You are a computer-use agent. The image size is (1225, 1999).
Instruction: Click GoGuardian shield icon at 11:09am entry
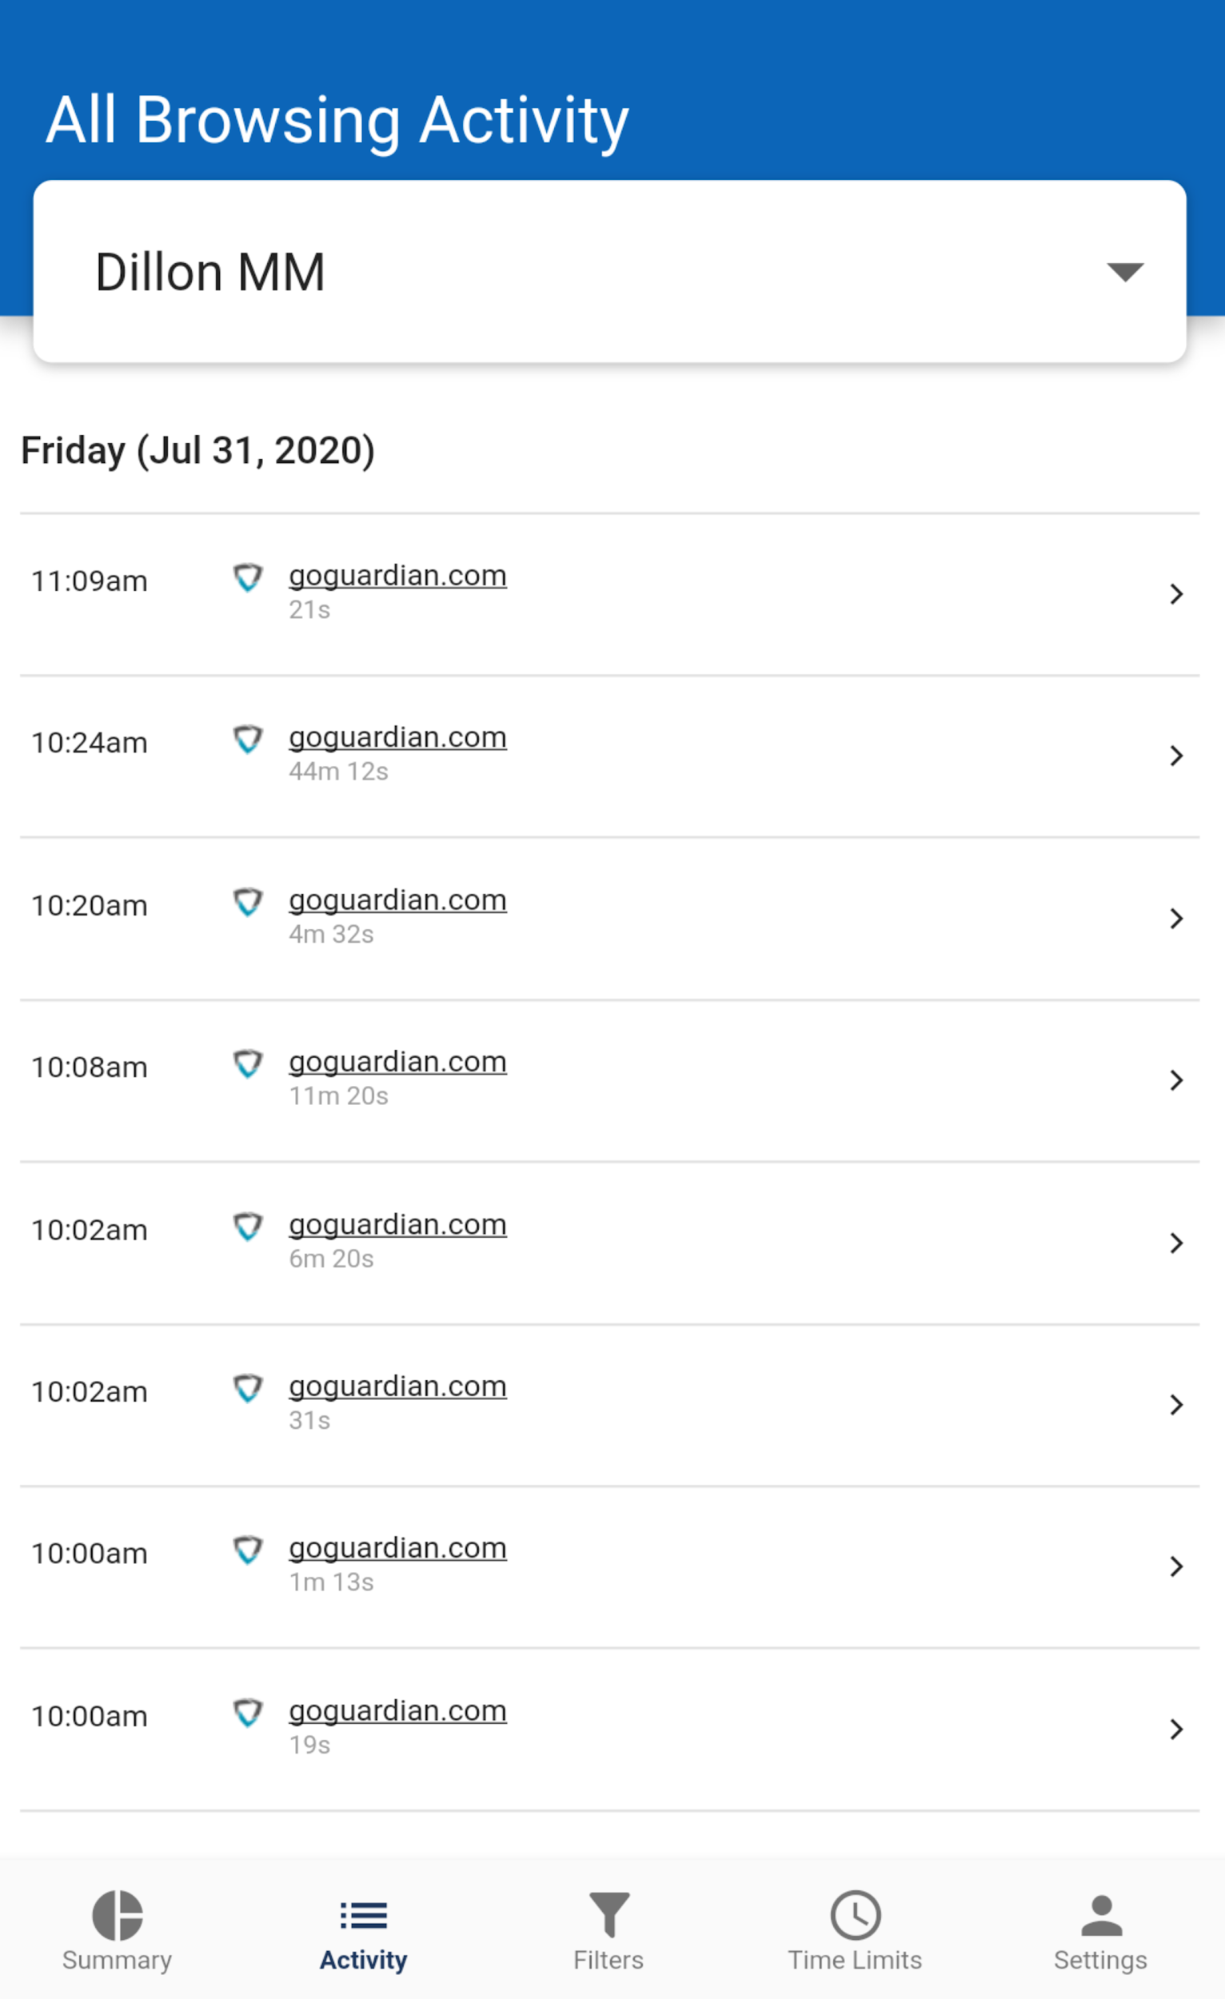pos(248,577)
